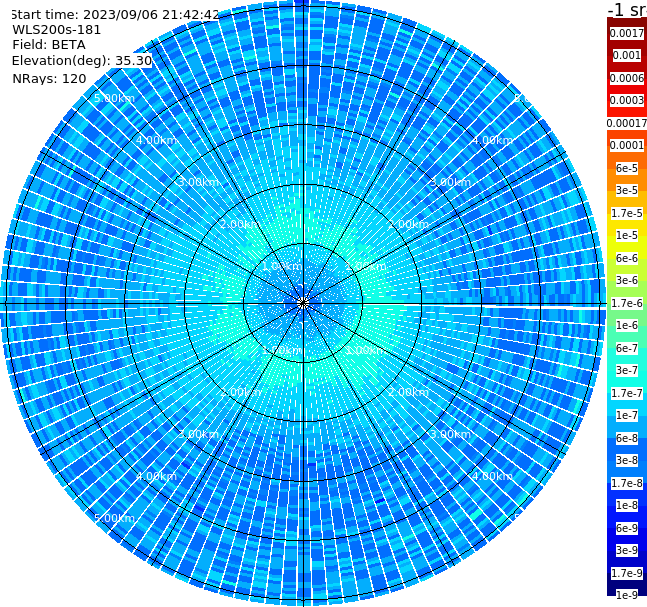The width and height of the screenshot is (647, 607).
Task: Select the '3.00km' range label in upper-right quadrant
Action: pos(450,182)
